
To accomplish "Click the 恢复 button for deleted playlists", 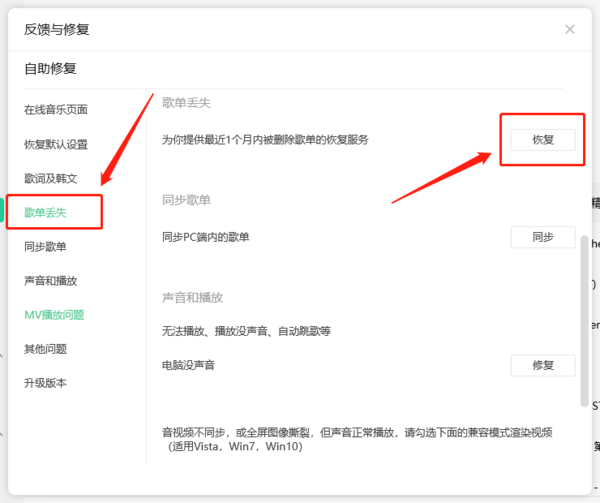I will point(542,140).
